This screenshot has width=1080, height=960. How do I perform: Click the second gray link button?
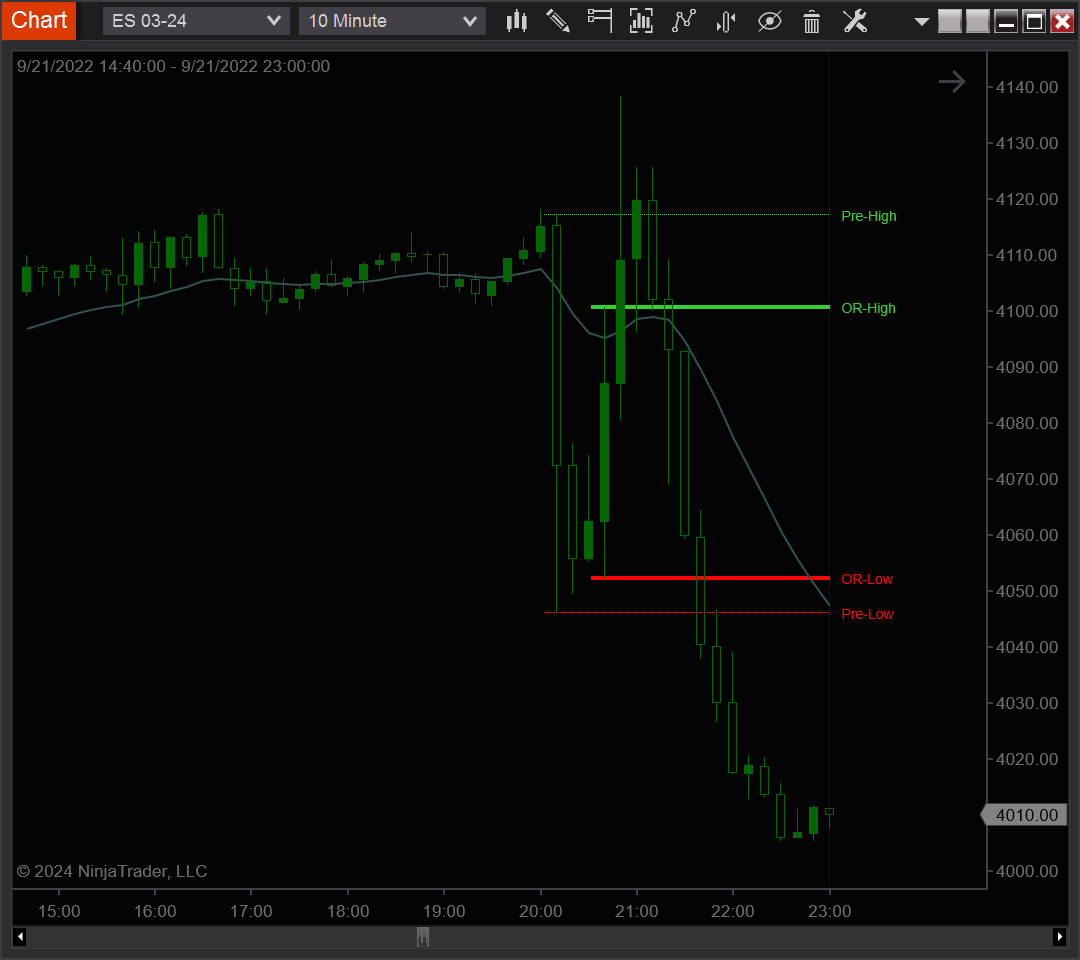(977, 21)
